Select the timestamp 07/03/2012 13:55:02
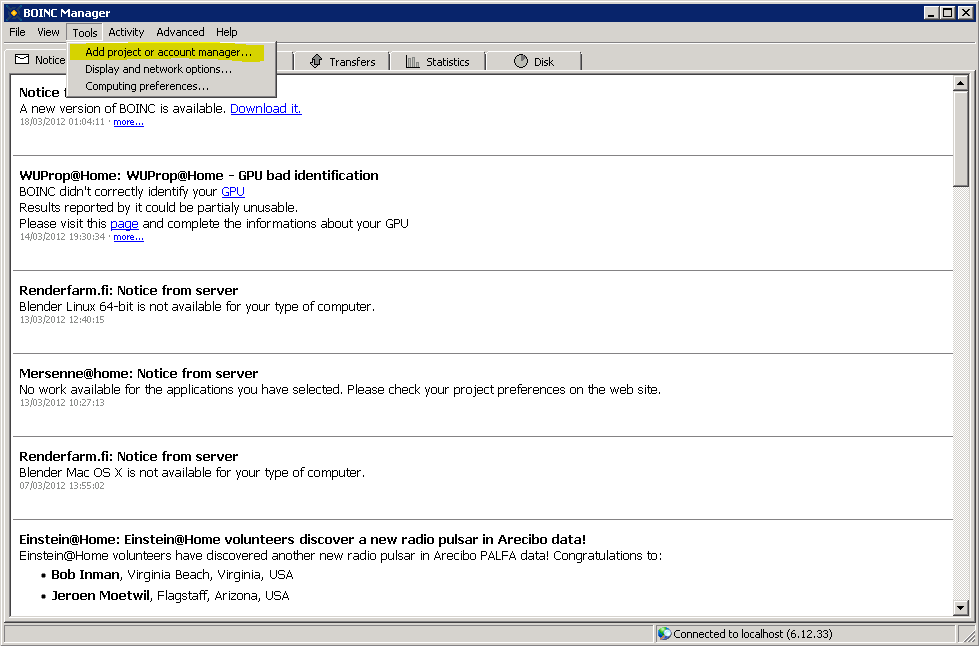Image resolution: width=979 pixels, height=646 pixels. click(x=62, y=486)
